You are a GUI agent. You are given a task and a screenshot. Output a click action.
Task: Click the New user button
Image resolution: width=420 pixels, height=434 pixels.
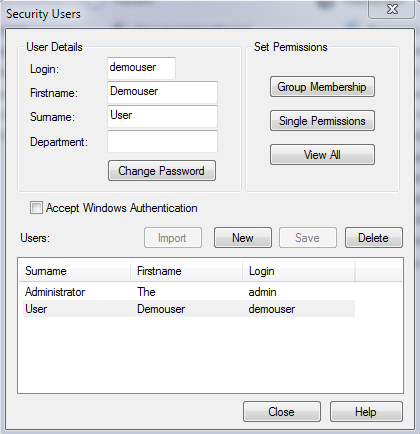tap(243, 238)
